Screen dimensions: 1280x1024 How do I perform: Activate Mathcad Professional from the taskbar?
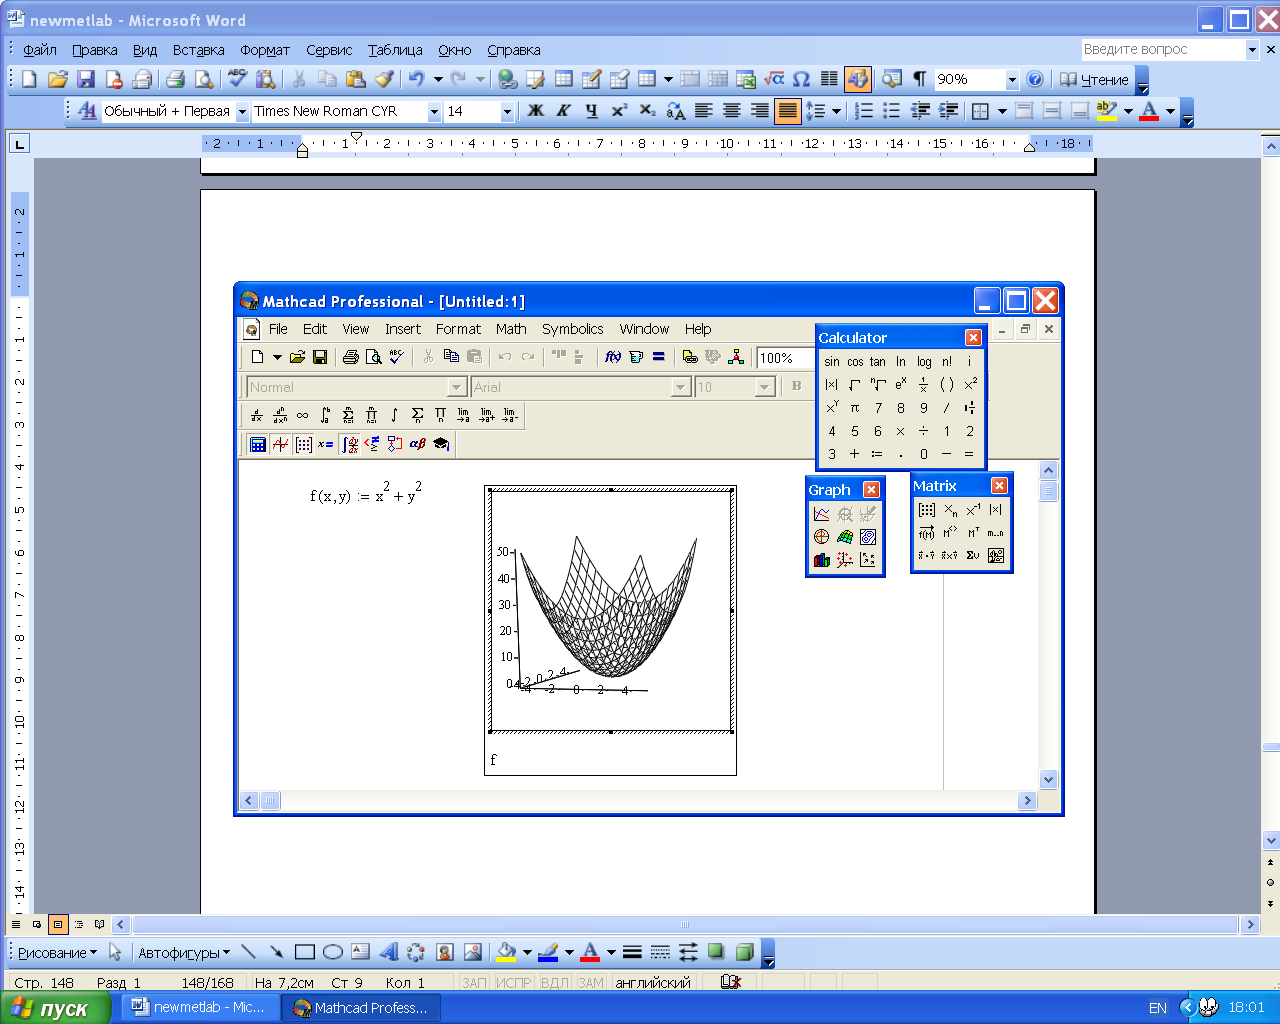pyautogui.click(x=361, y=1008)
